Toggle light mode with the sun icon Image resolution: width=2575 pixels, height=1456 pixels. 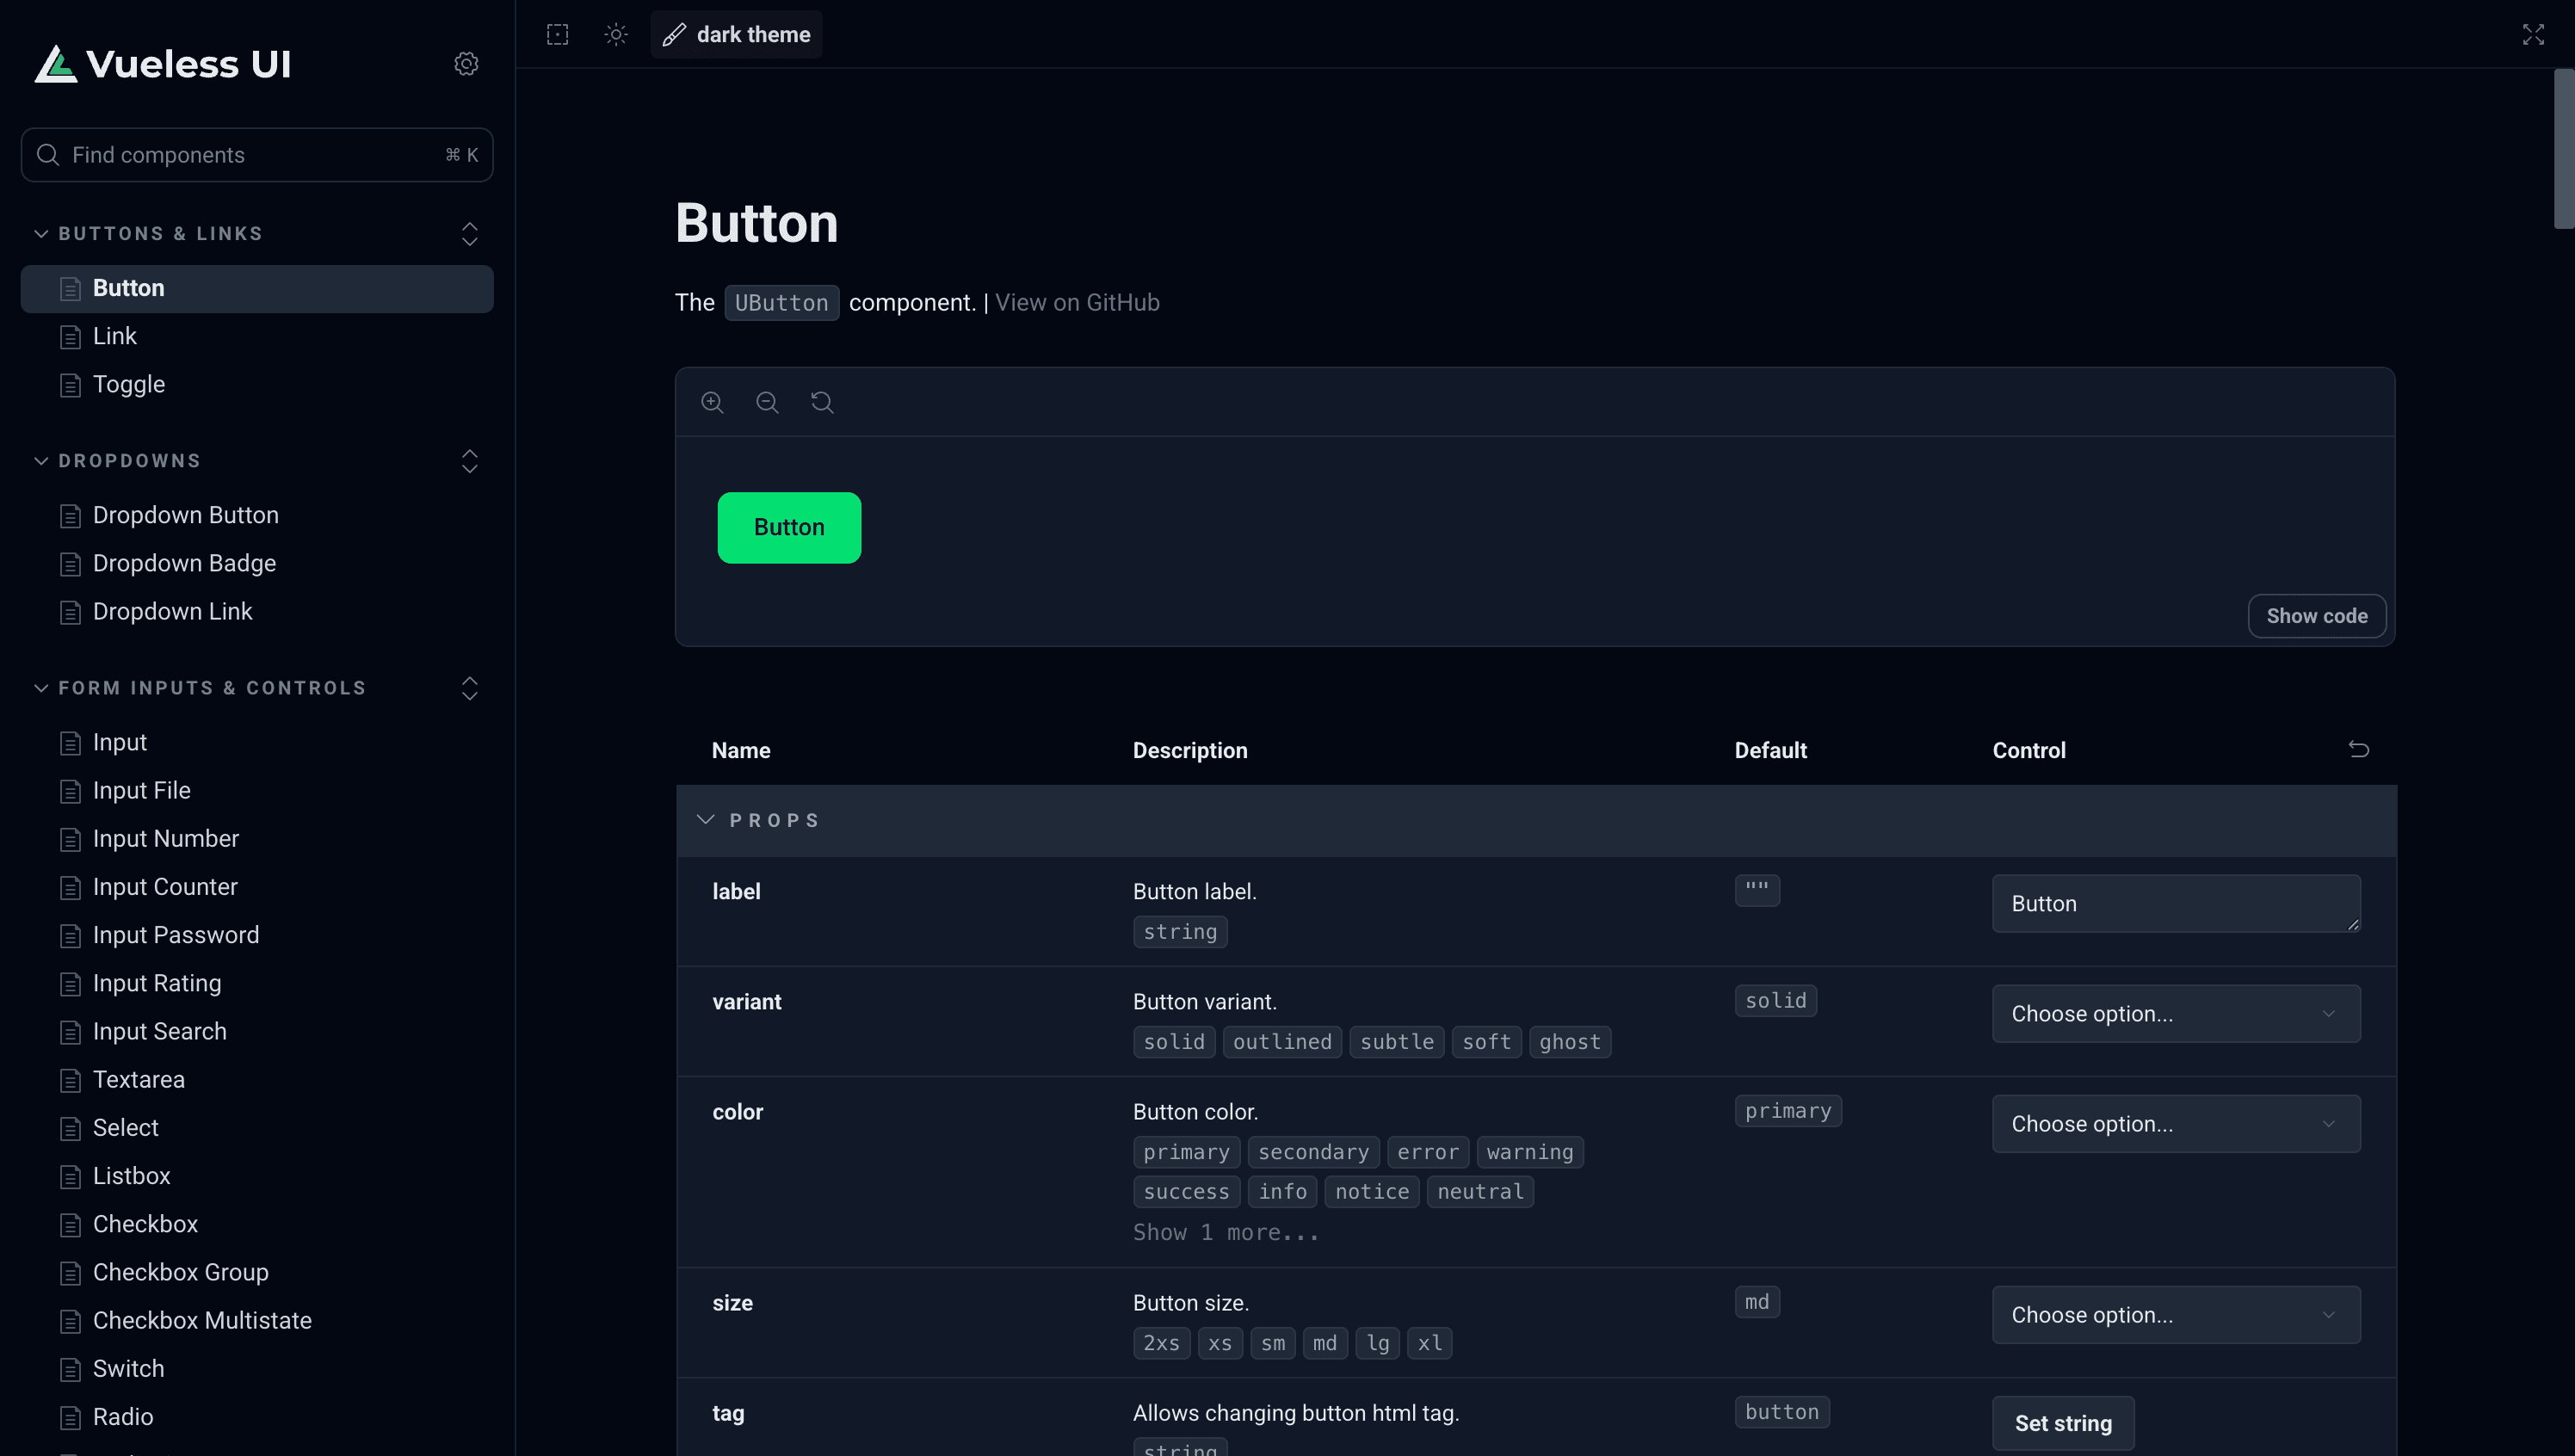616,35
